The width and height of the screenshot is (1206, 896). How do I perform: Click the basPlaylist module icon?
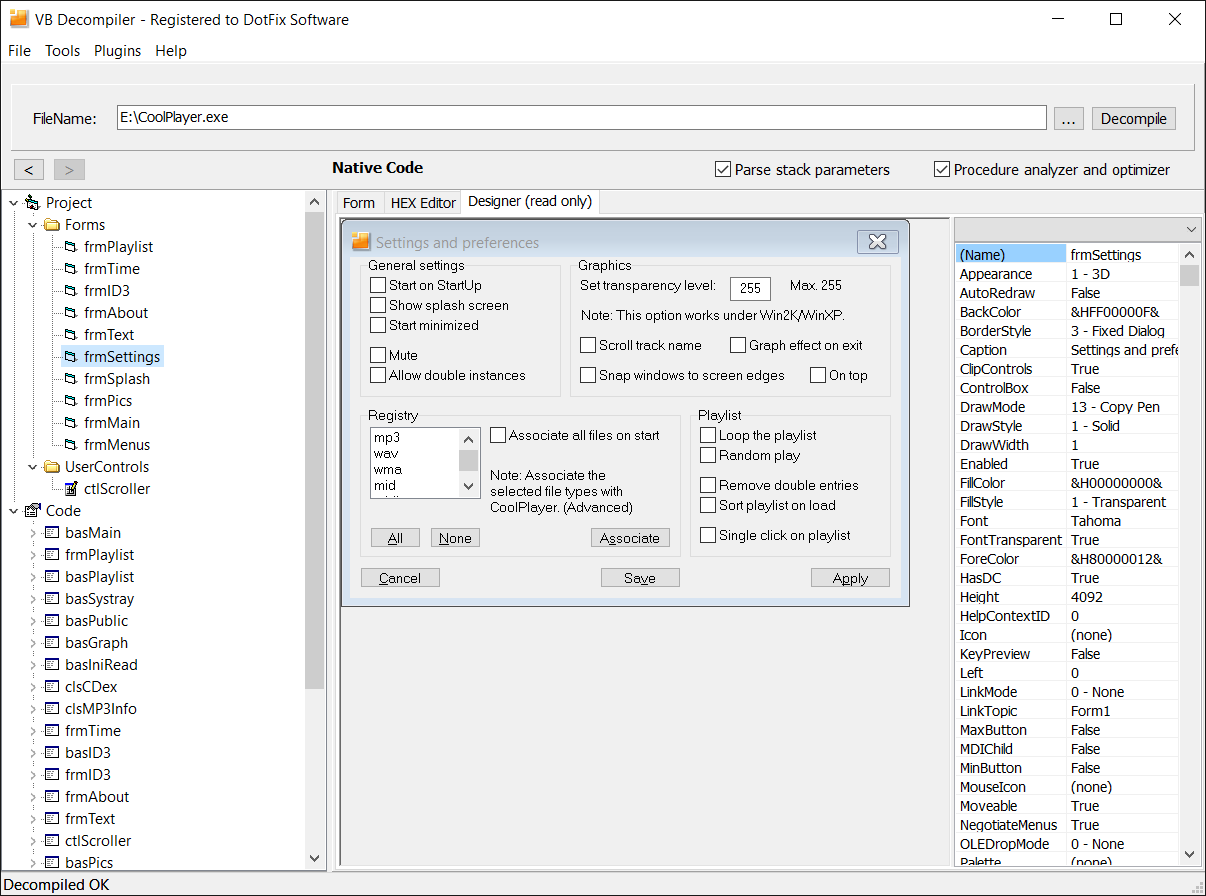pos(52,577)
